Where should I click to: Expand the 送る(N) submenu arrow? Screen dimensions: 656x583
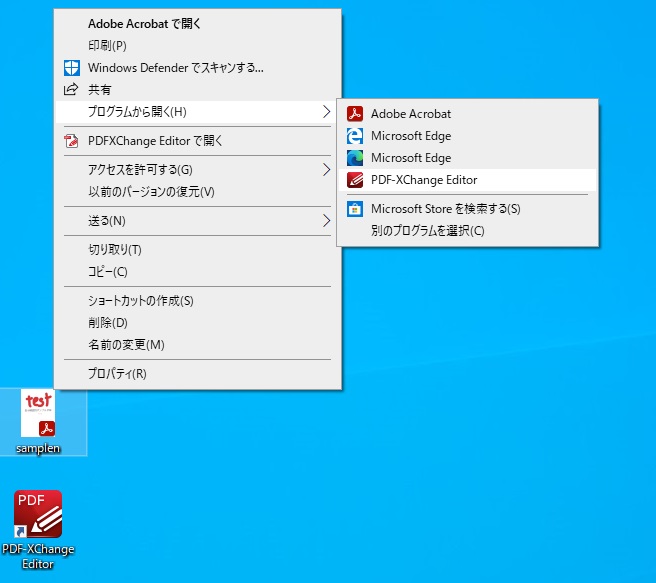[x=326, y=221]
